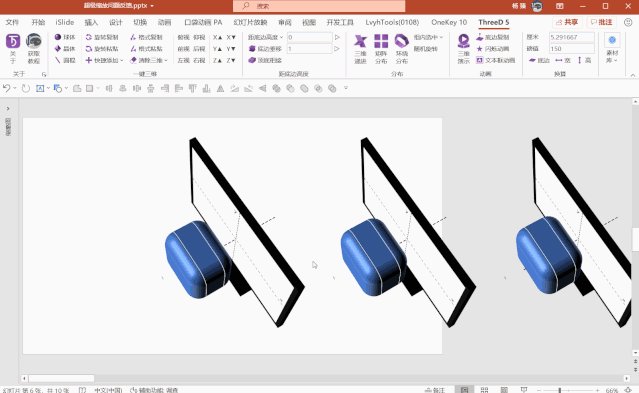Click the redo arrow in quick toolbar

(26, 88)
